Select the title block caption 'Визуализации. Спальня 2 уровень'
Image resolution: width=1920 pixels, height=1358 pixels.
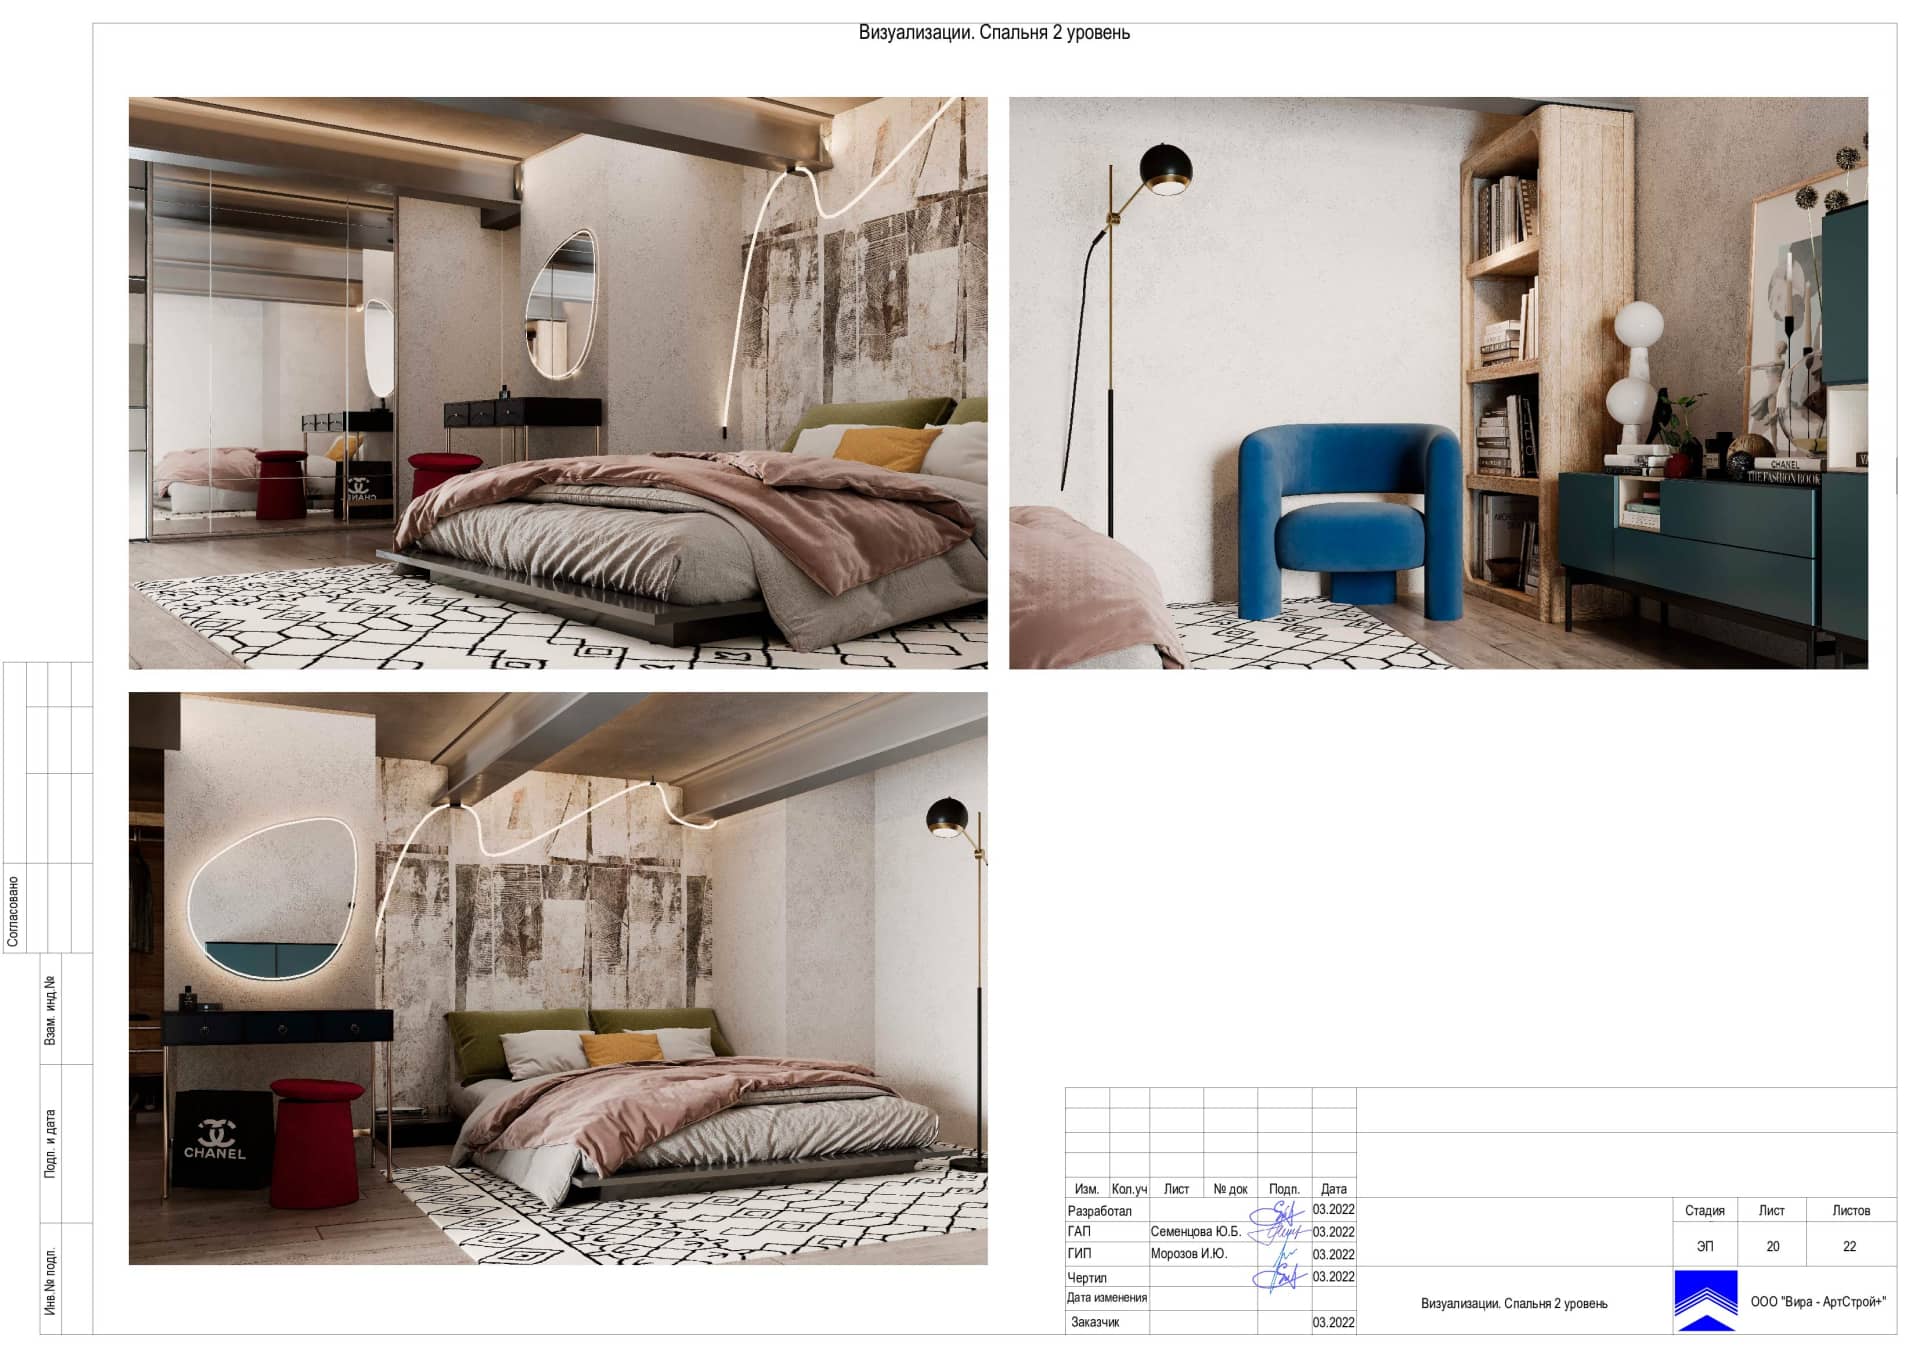click(x=1514, y=1303)
